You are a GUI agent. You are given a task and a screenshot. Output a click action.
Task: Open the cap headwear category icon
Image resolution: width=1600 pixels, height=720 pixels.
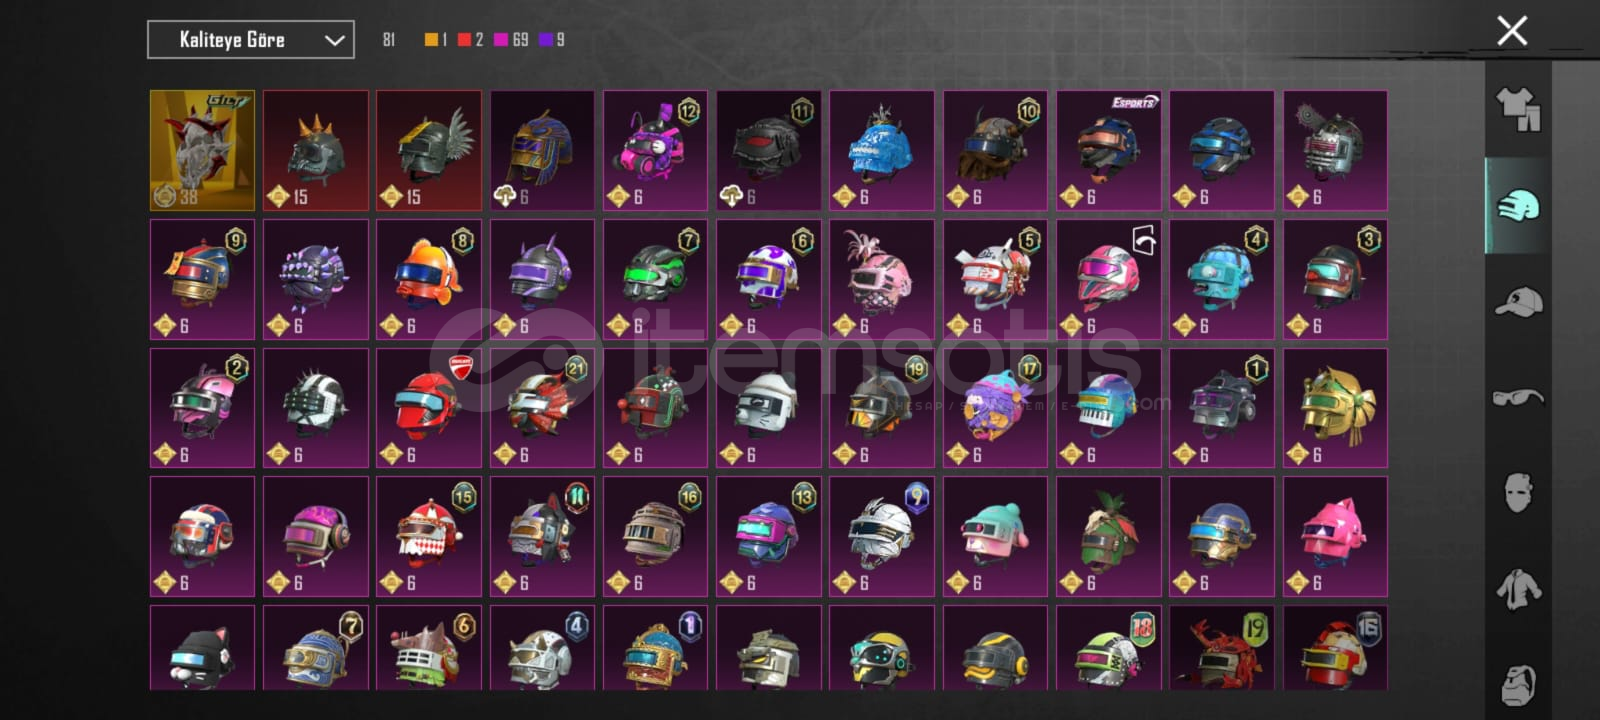tap(1518, 301)
